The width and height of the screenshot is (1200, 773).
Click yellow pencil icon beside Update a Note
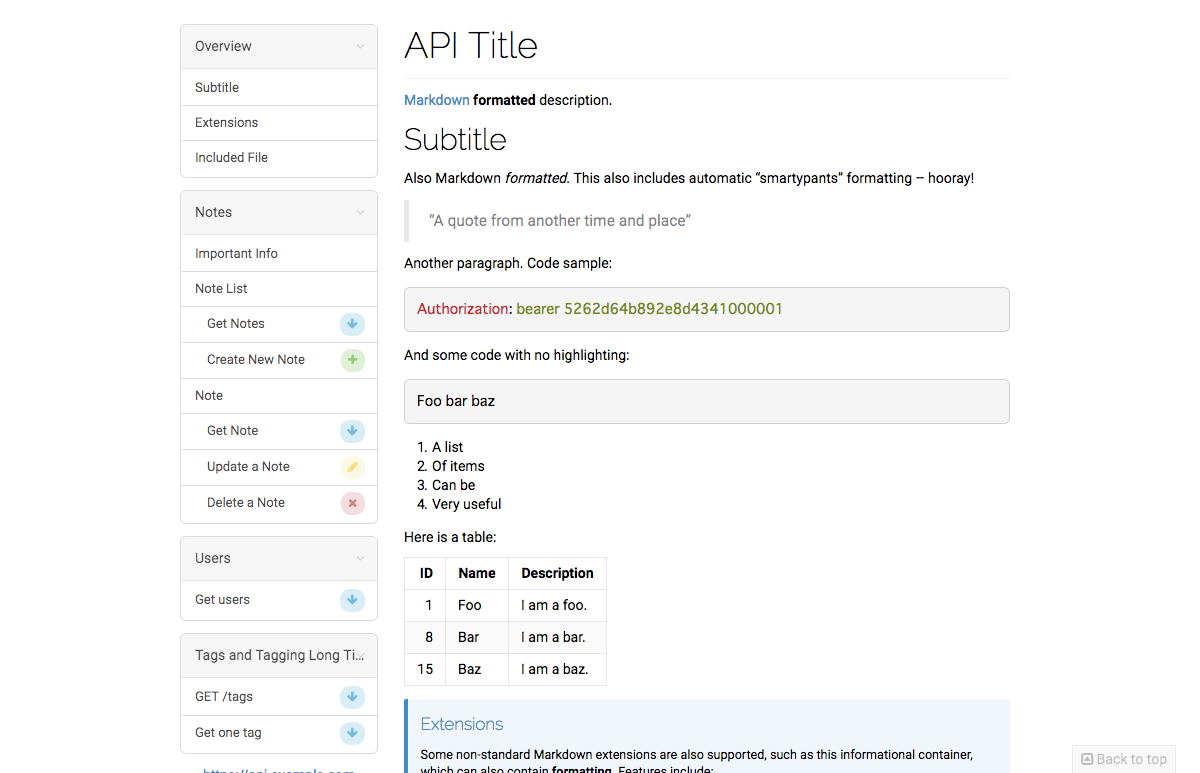(x=352, y=467)
